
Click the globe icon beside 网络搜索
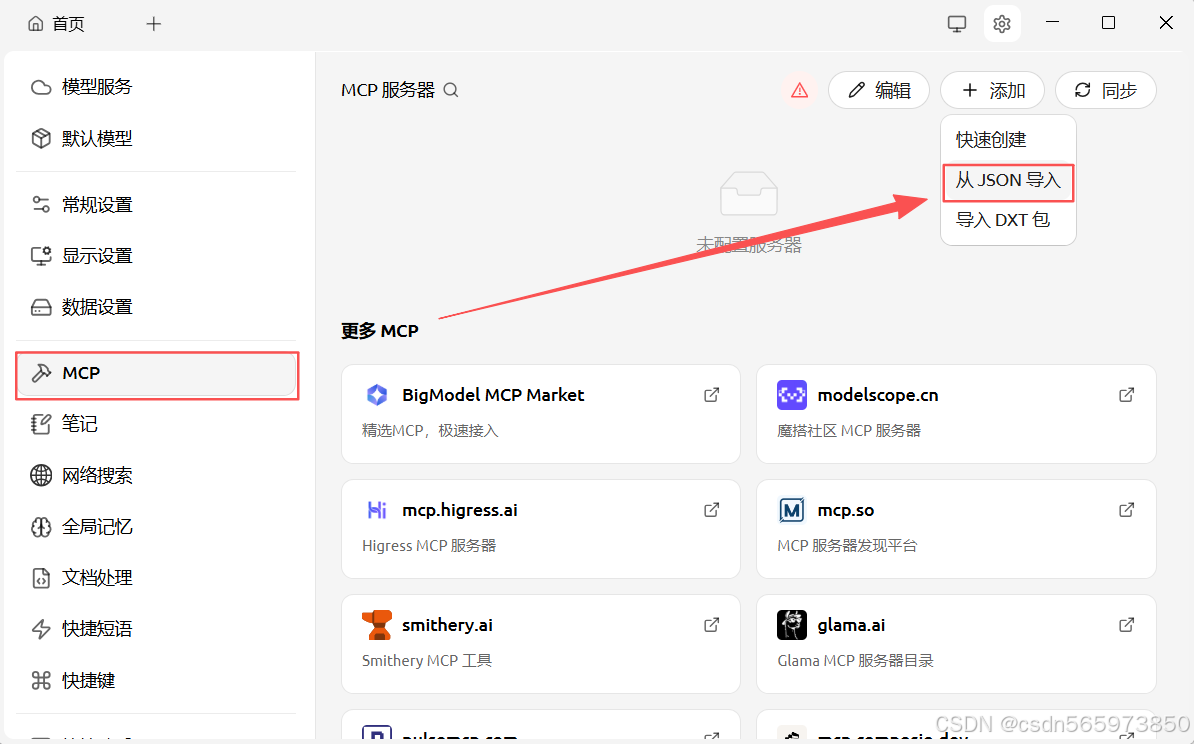tap(41, 475)
